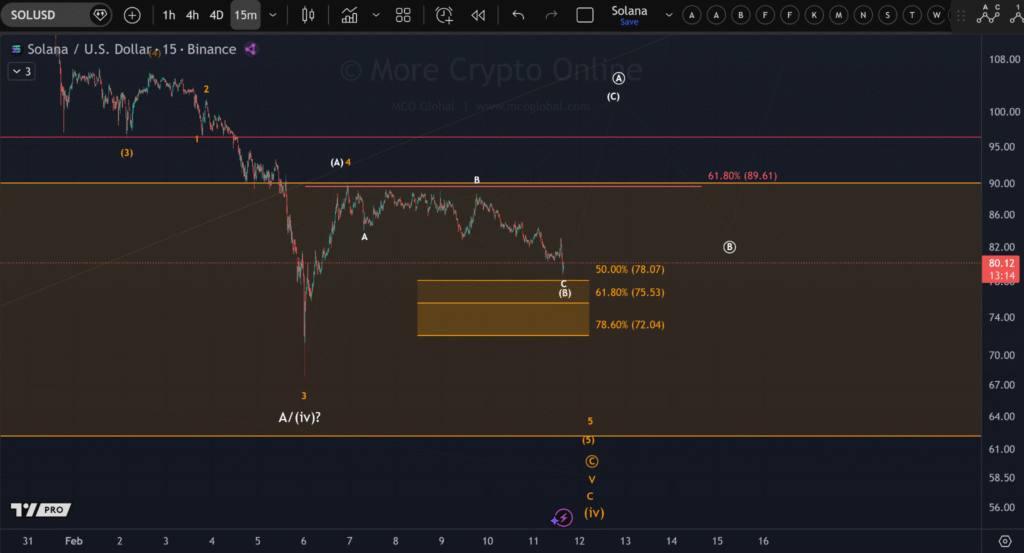Click the 61.80% (75.53) fib label
The image size is (1024, 553).
630,292
